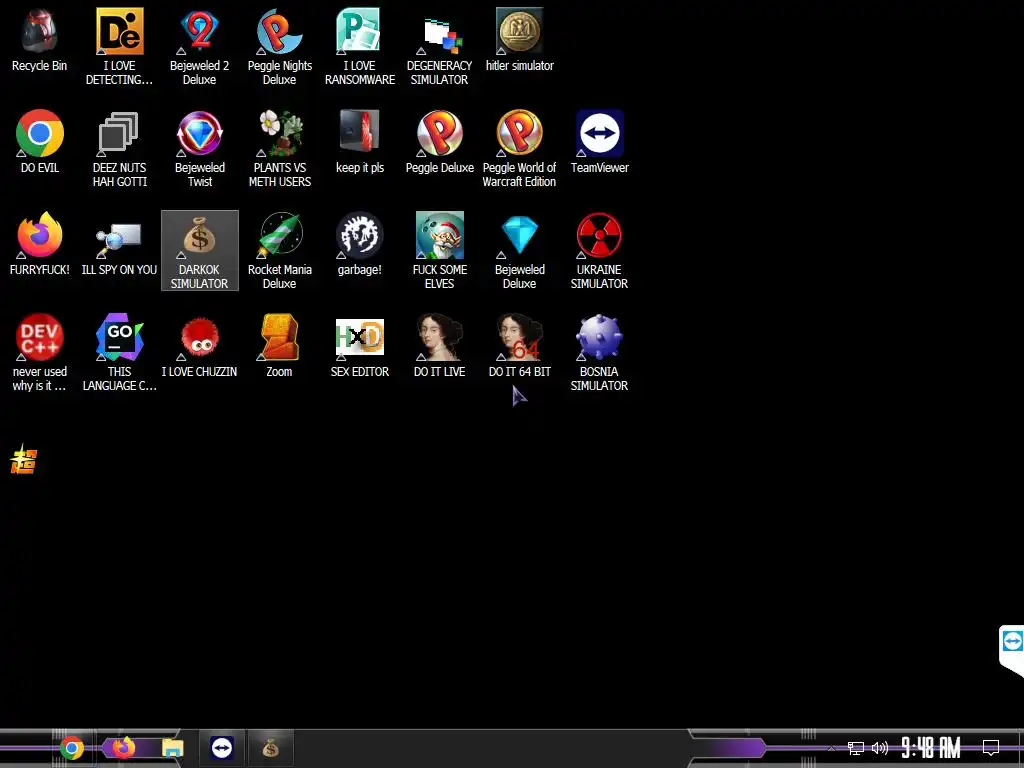Select Peggle World of Warcraft Edition shortcut
Viewport: 1024px width, 768px height.
(x=519, y=149)
